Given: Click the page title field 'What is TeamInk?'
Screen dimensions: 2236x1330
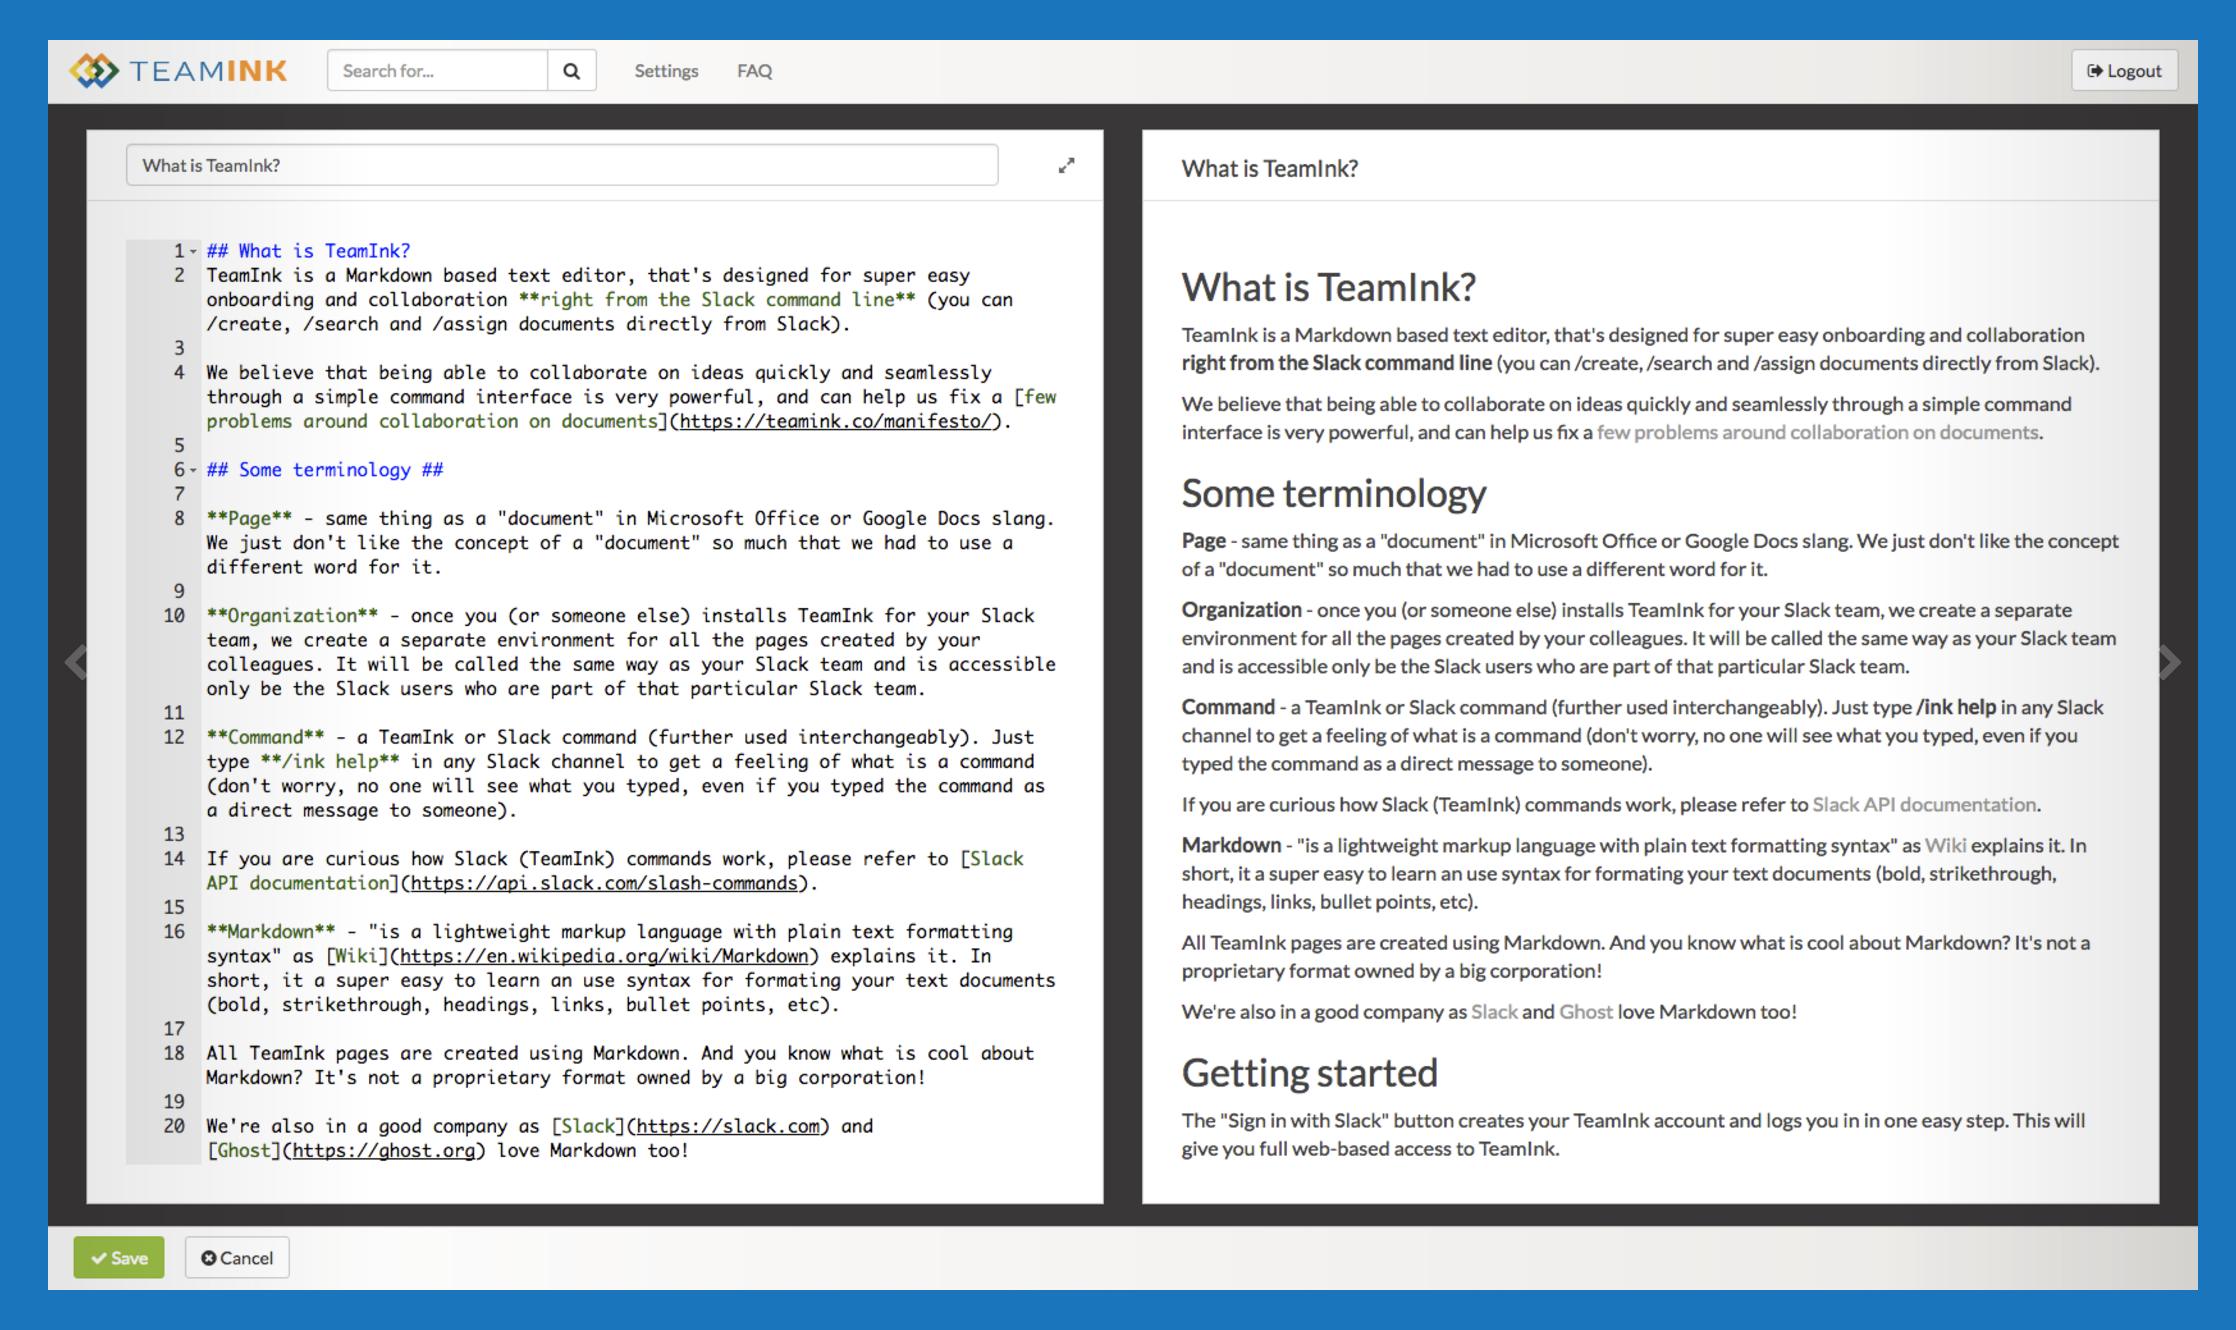Looking at the screenshot, I should pyautogui.click(x=561, y=166).
